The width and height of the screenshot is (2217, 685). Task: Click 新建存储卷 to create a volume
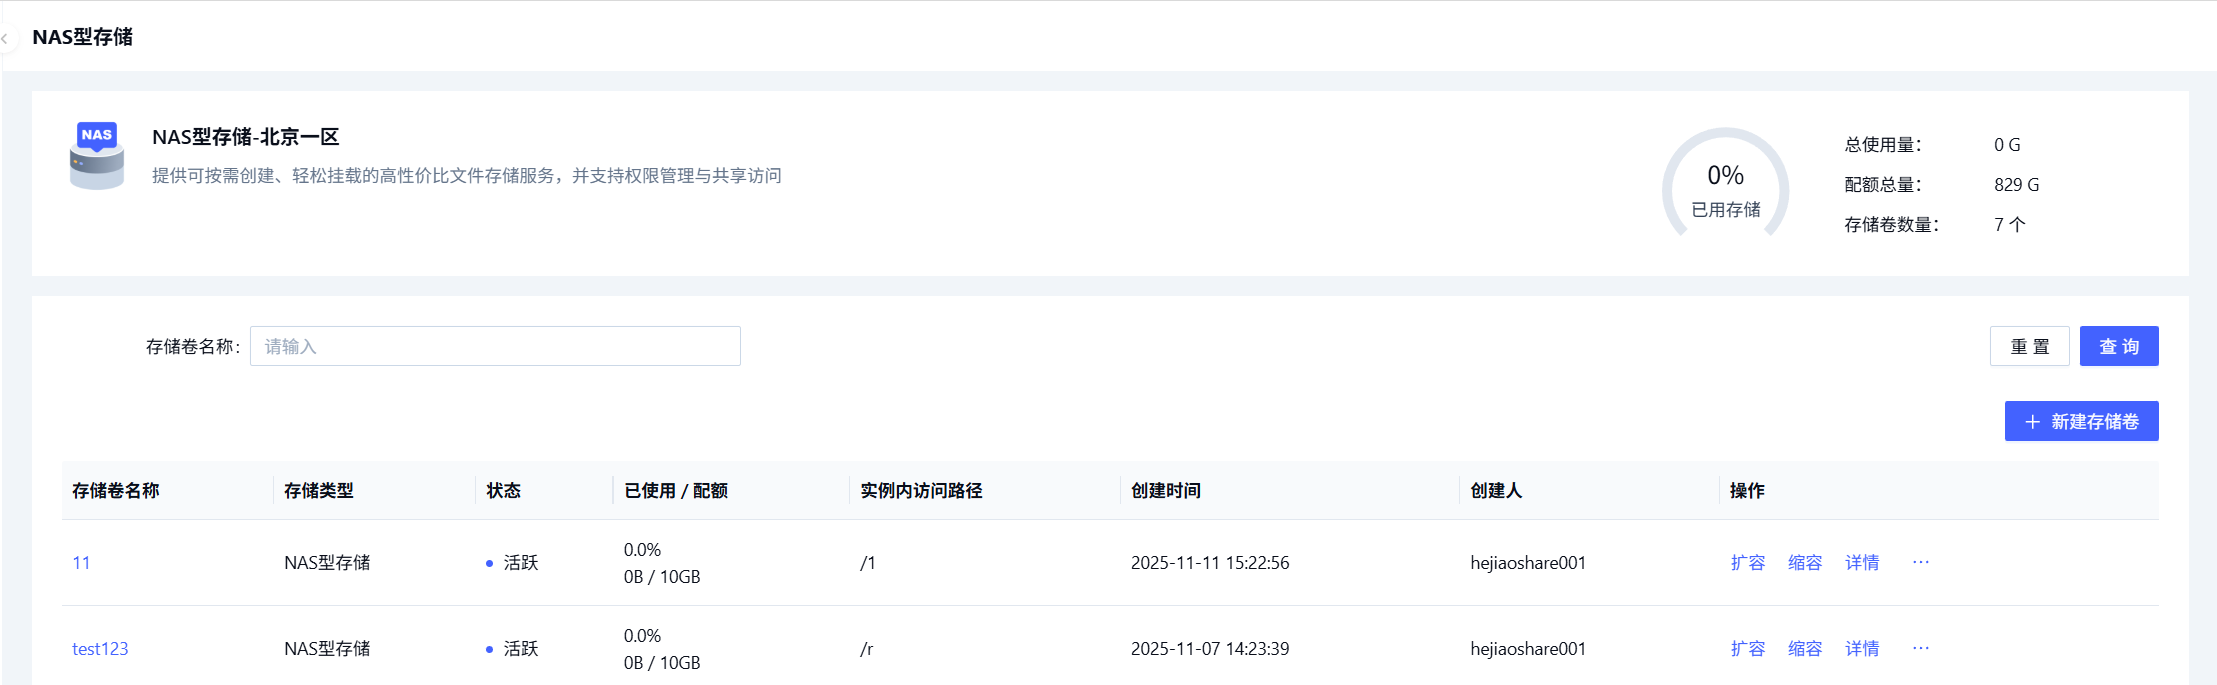coord(2081,421)
